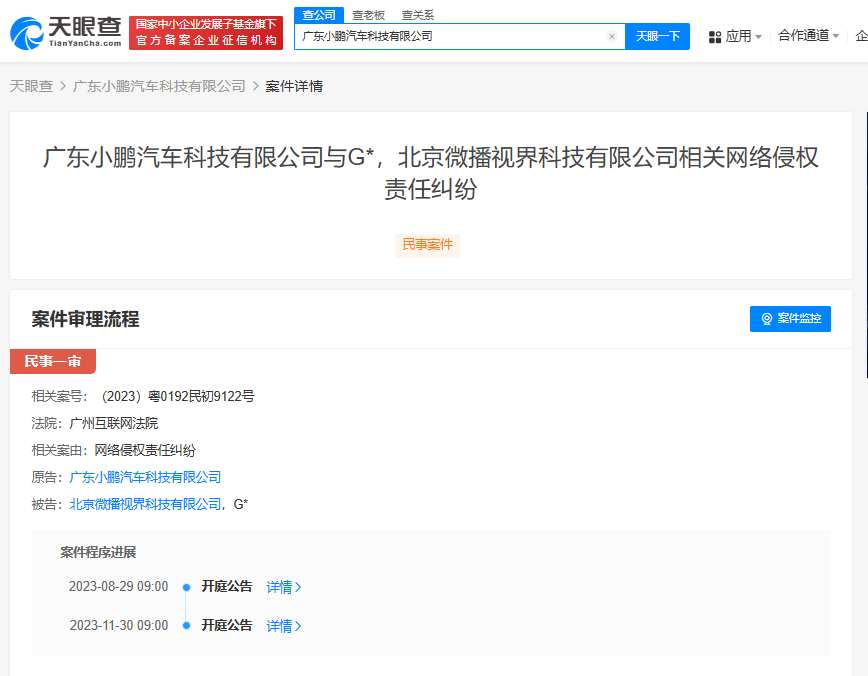
Task: Click the 案件监控 button
Action: [x=790, y=318]
